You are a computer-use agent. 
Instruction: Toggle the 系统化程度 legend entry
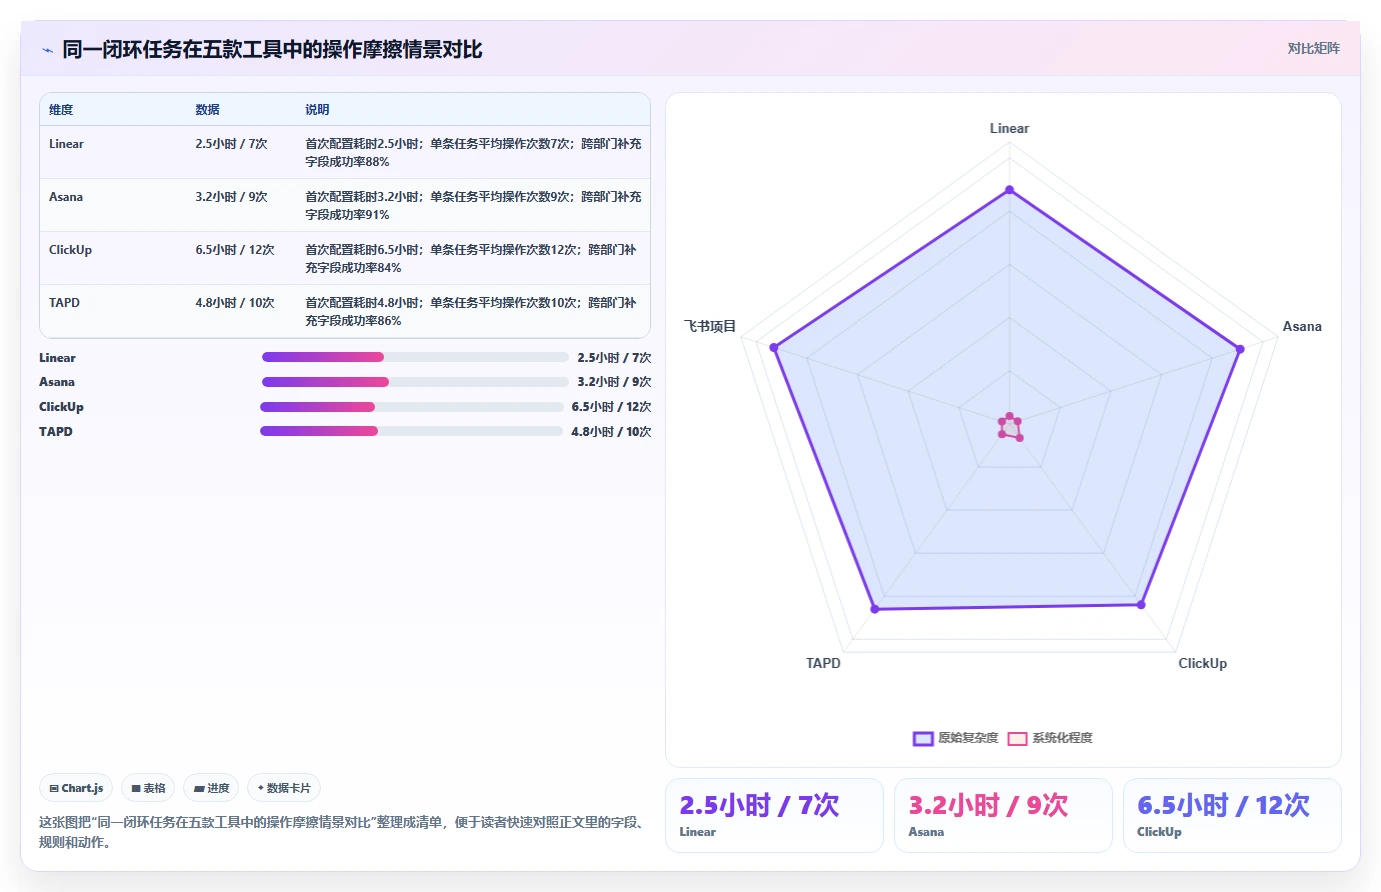pos(1049,738)
